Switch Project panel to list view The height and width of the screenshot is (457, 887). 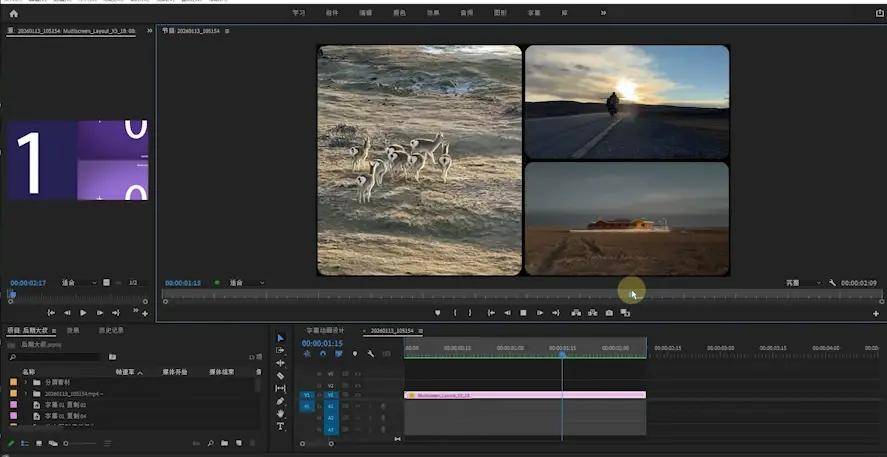click(x=24, y=443)
